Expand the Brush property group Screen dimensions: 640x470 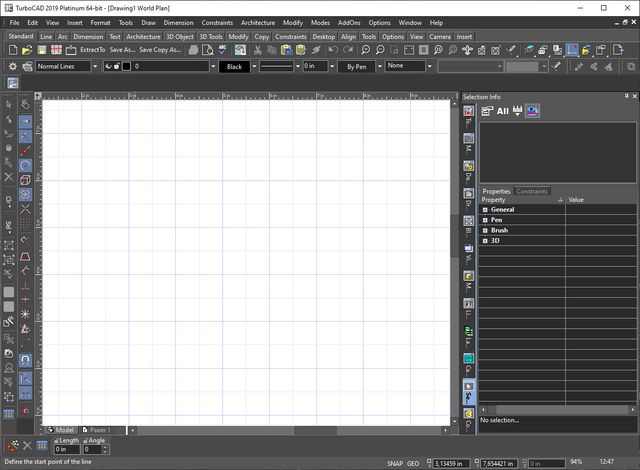pos(485,230)
